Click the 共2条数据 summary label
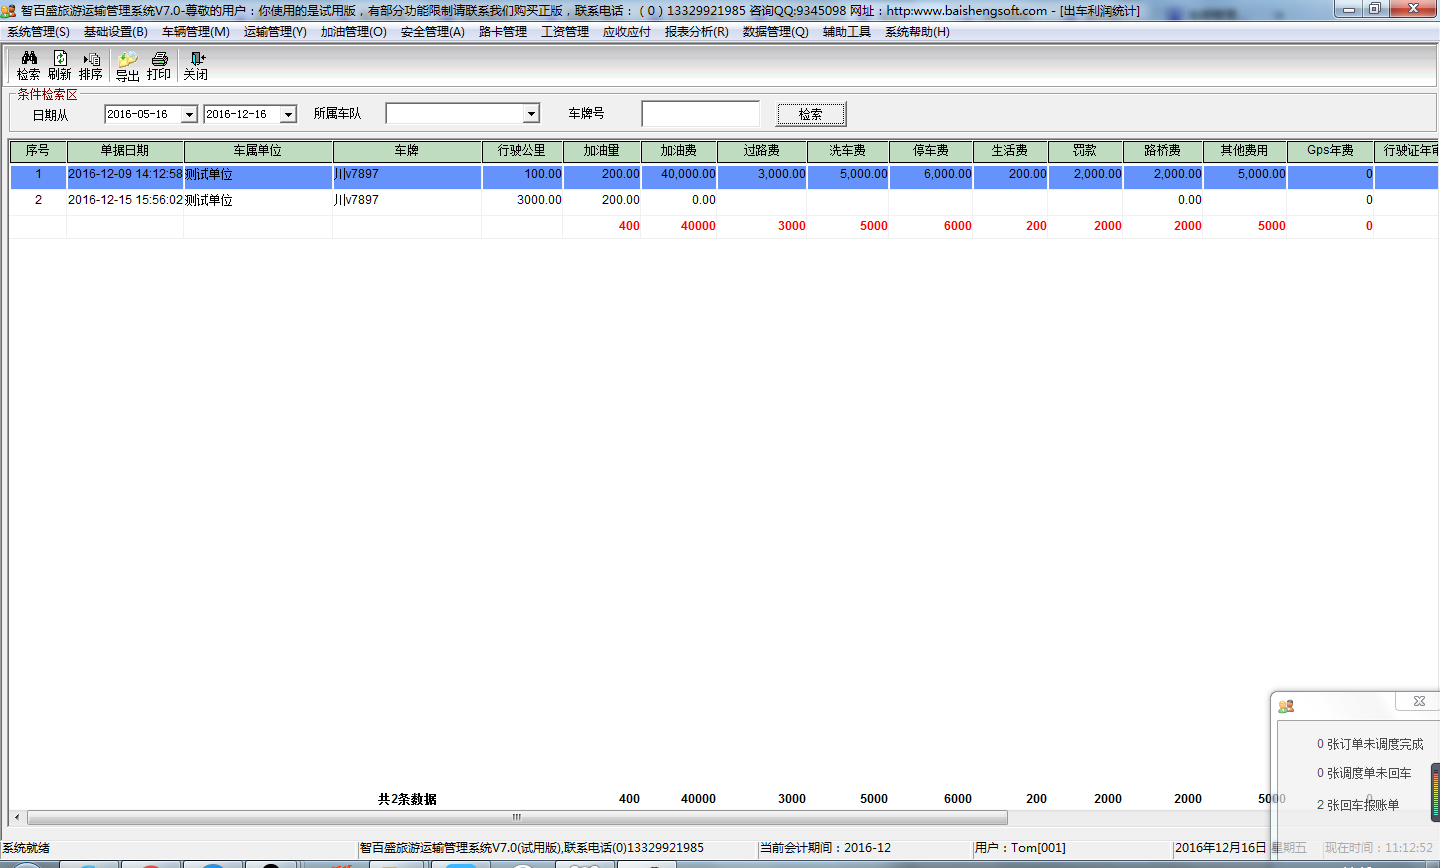Image resolution: width=1440 pixels, height=868 pixels. coord(407,799)
